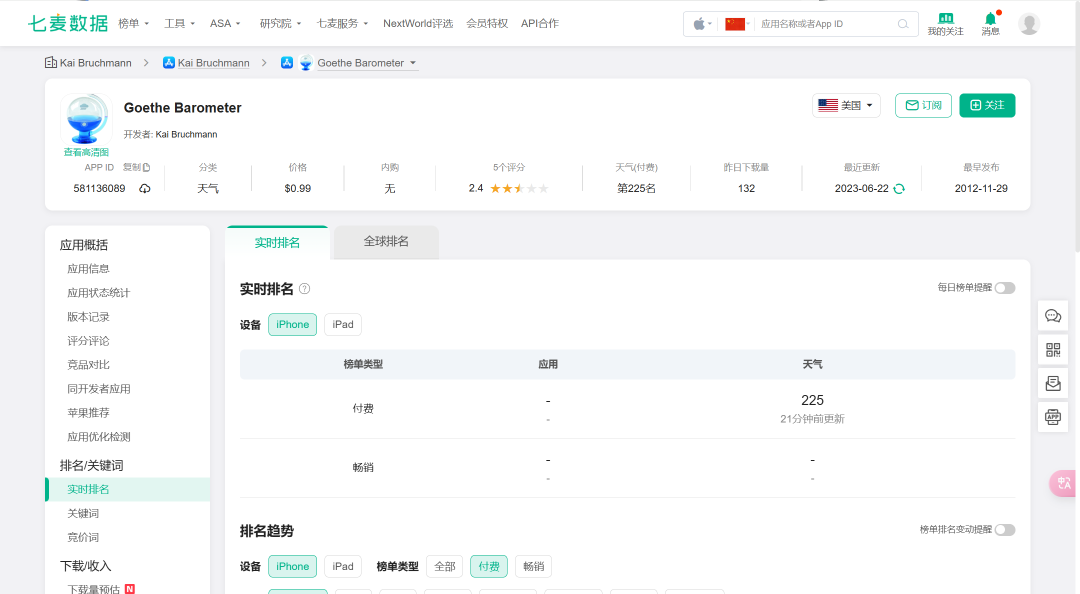Viewport: 1080px width, 594px height.
Task: Open 竞价词 in sidebar
Action: point(83,537)
